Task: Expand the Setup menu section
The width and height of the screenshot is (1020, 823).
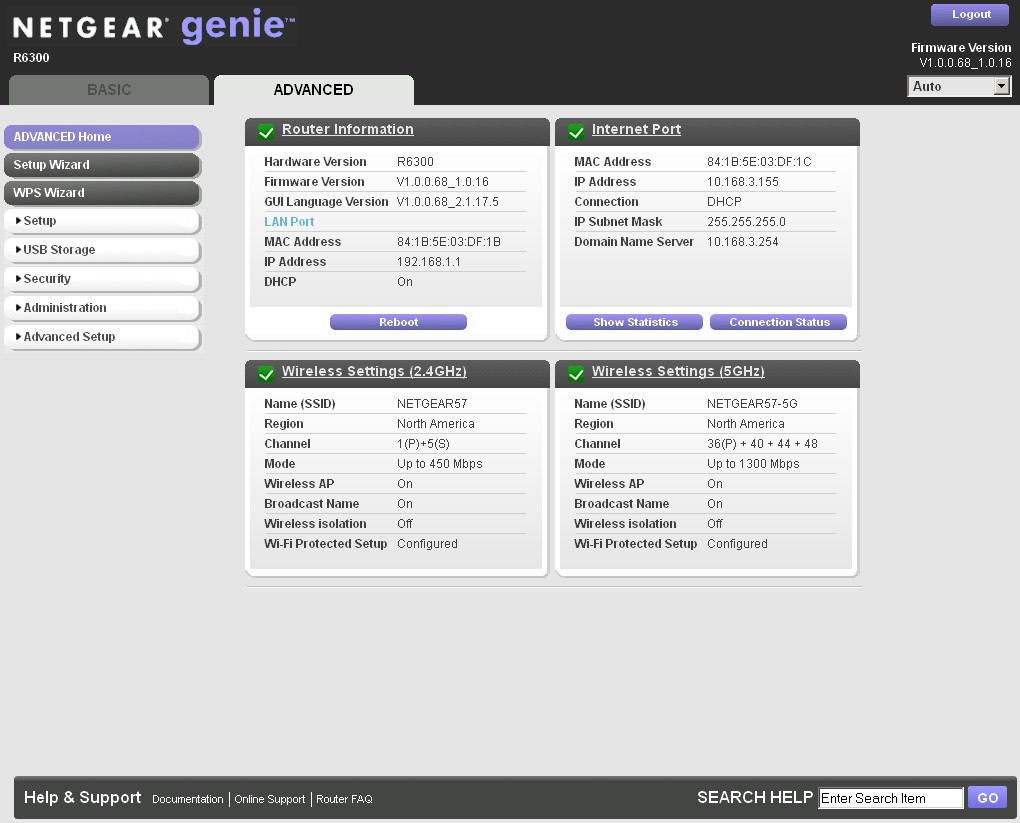Action: pos(101,221)
